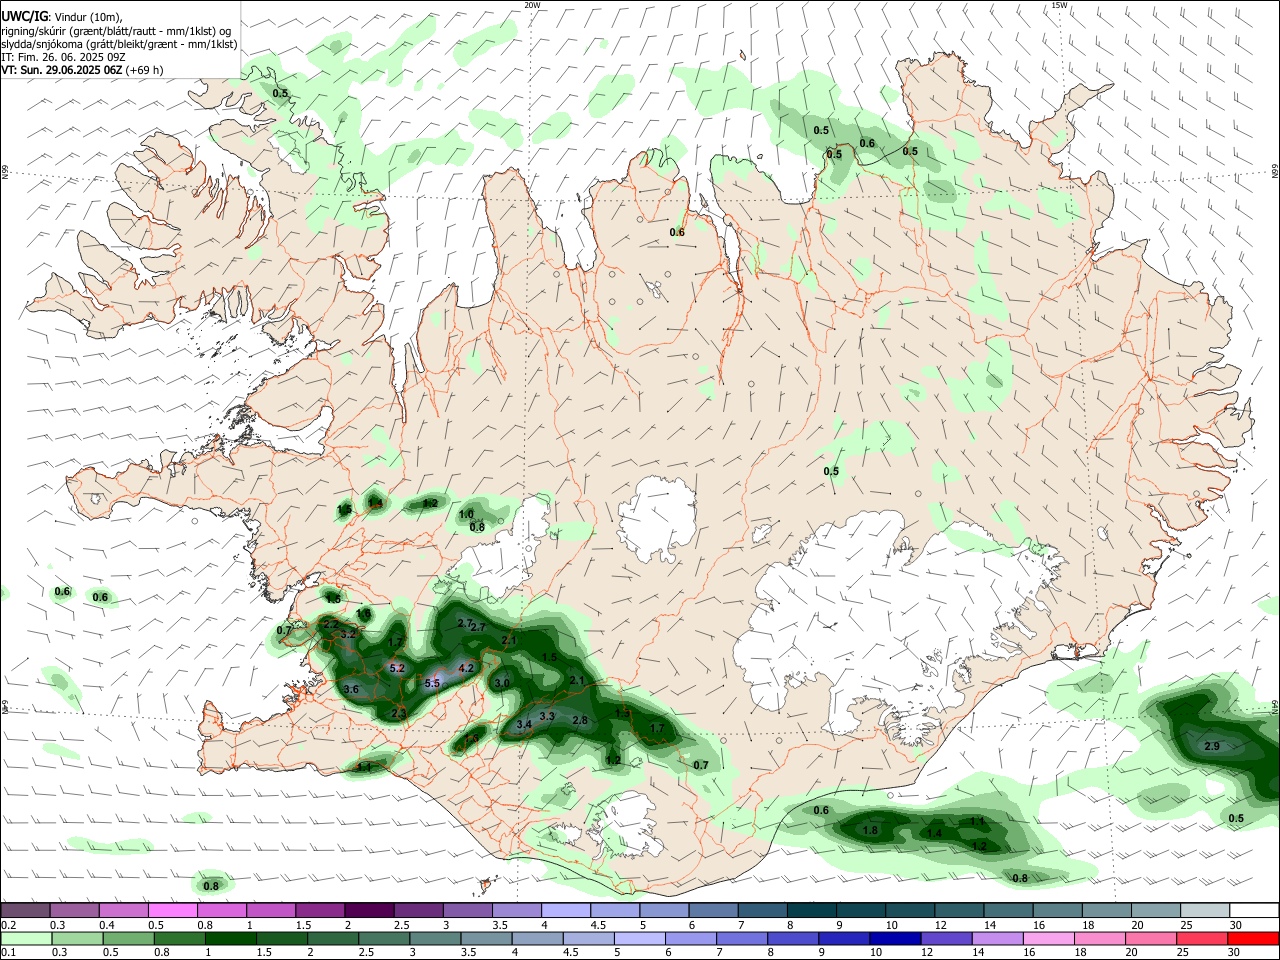Select the dark navy swatch labeled 10 in lower legend row
Image resolution: width=1280 pixels, height=960 pixels.
894,938
